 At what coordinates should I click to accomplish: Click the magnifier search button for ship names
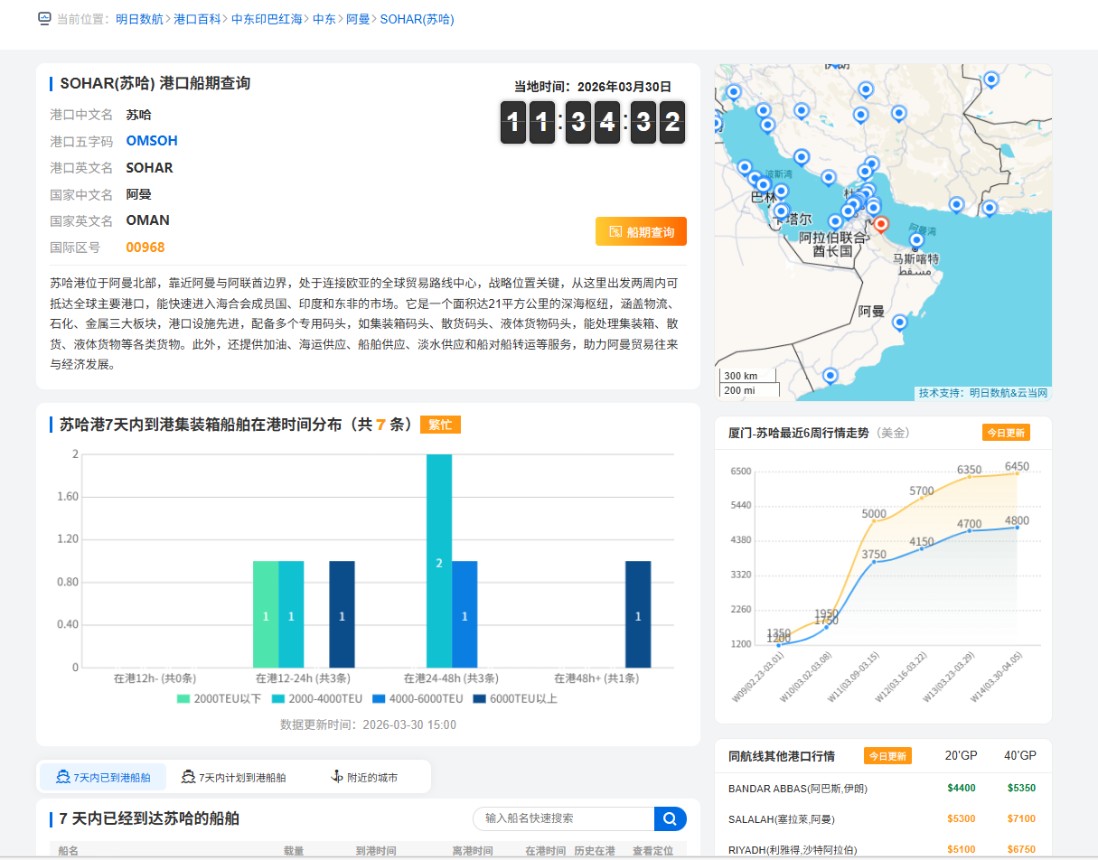(x=670, y=818)
